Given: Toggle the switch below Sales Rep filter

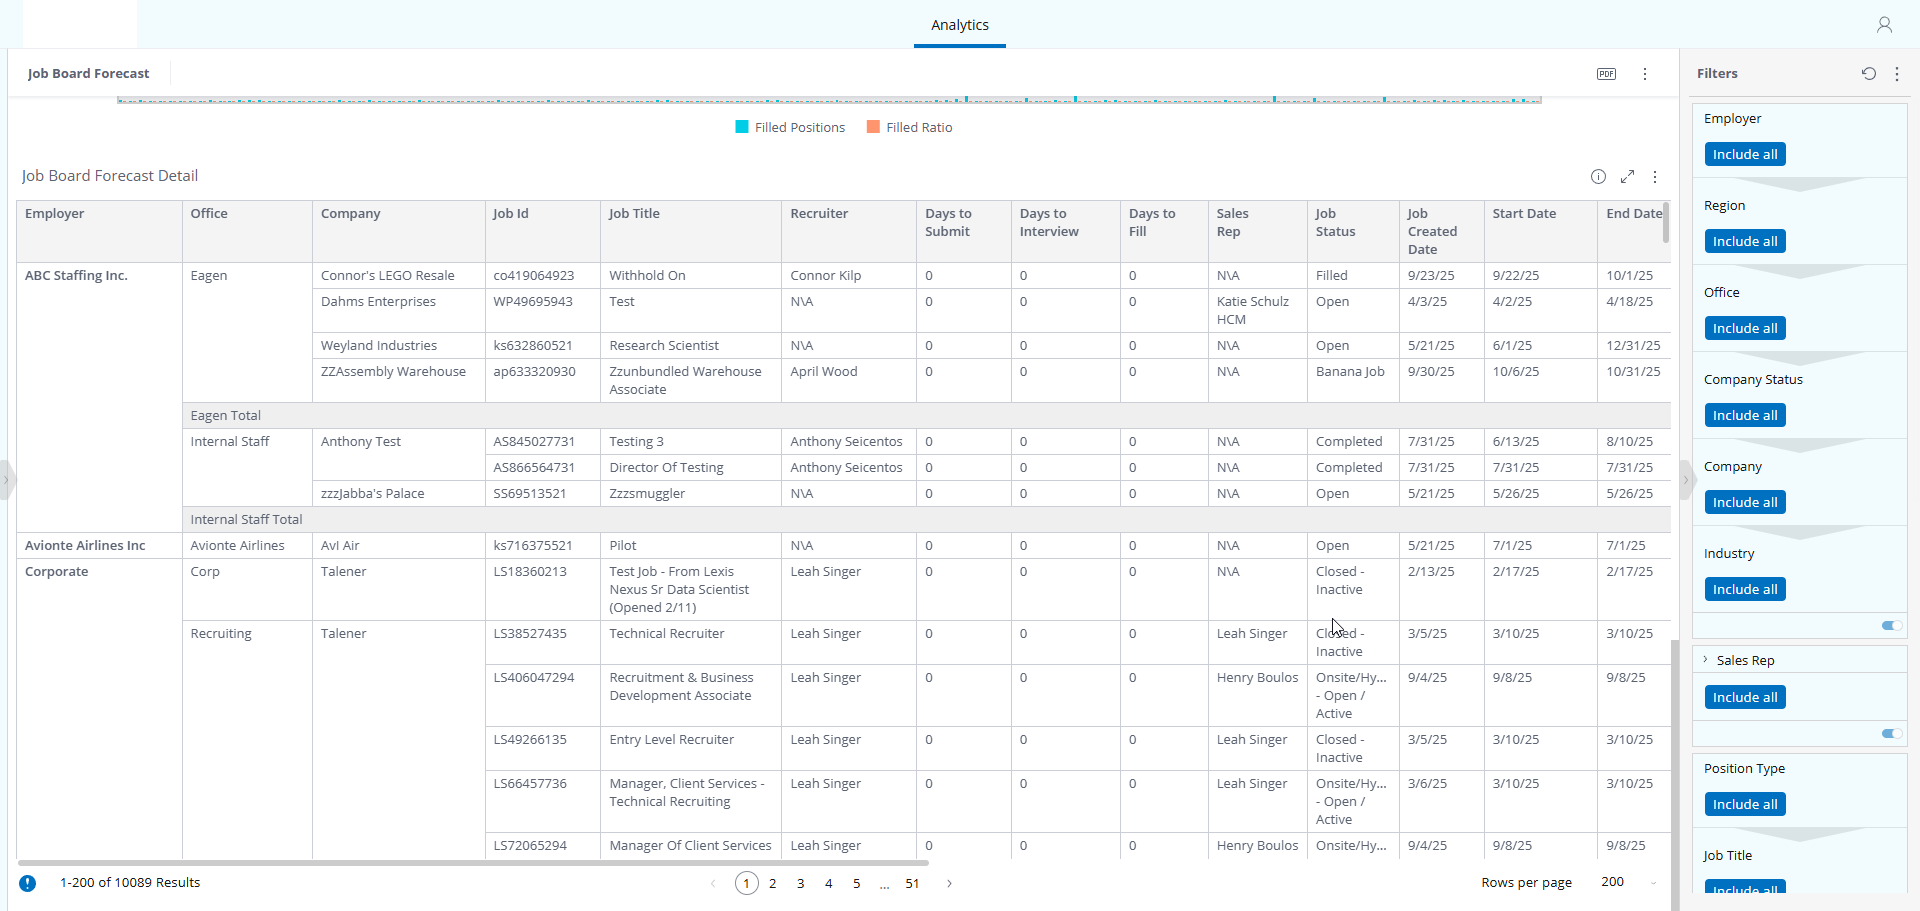Looking at the screenshot, I should coord(1892,733).
